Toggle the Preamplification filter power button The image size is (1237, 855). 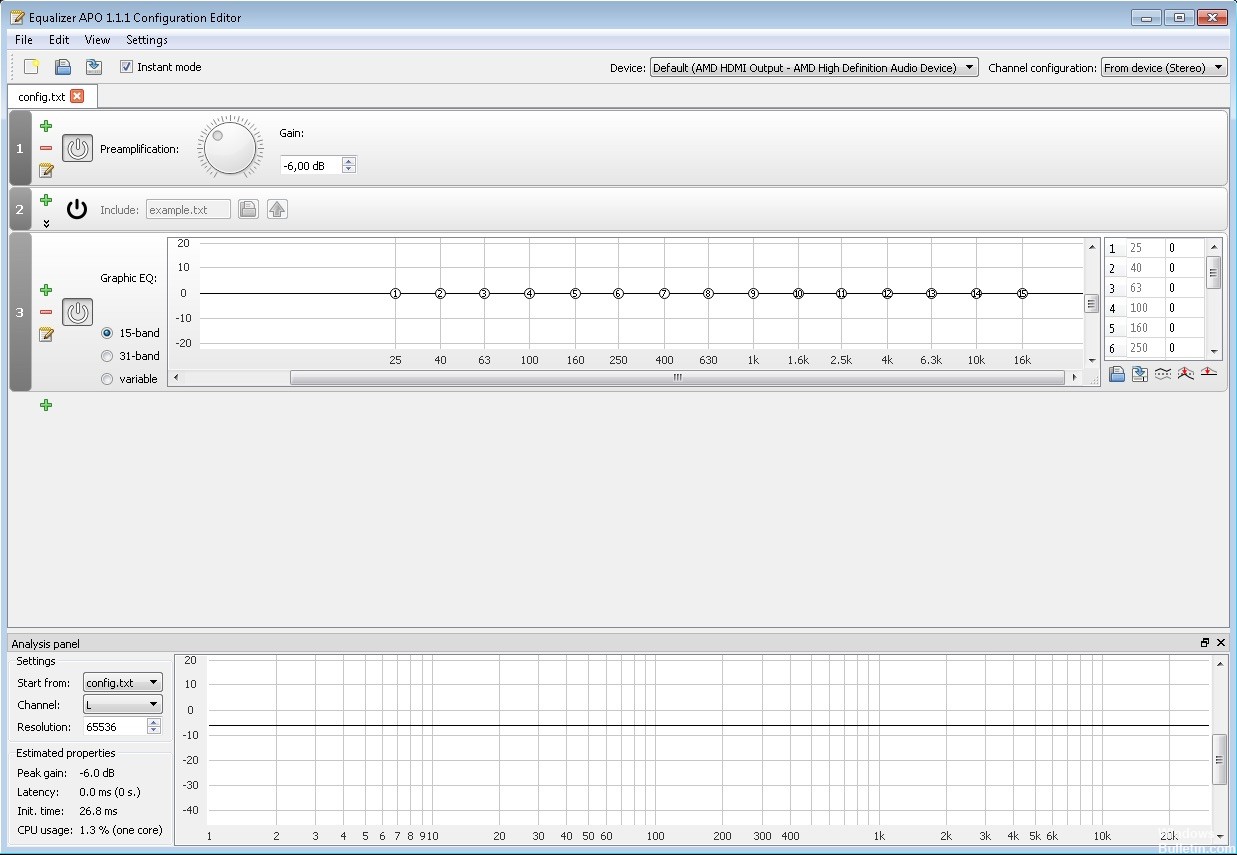pos(76,147)
